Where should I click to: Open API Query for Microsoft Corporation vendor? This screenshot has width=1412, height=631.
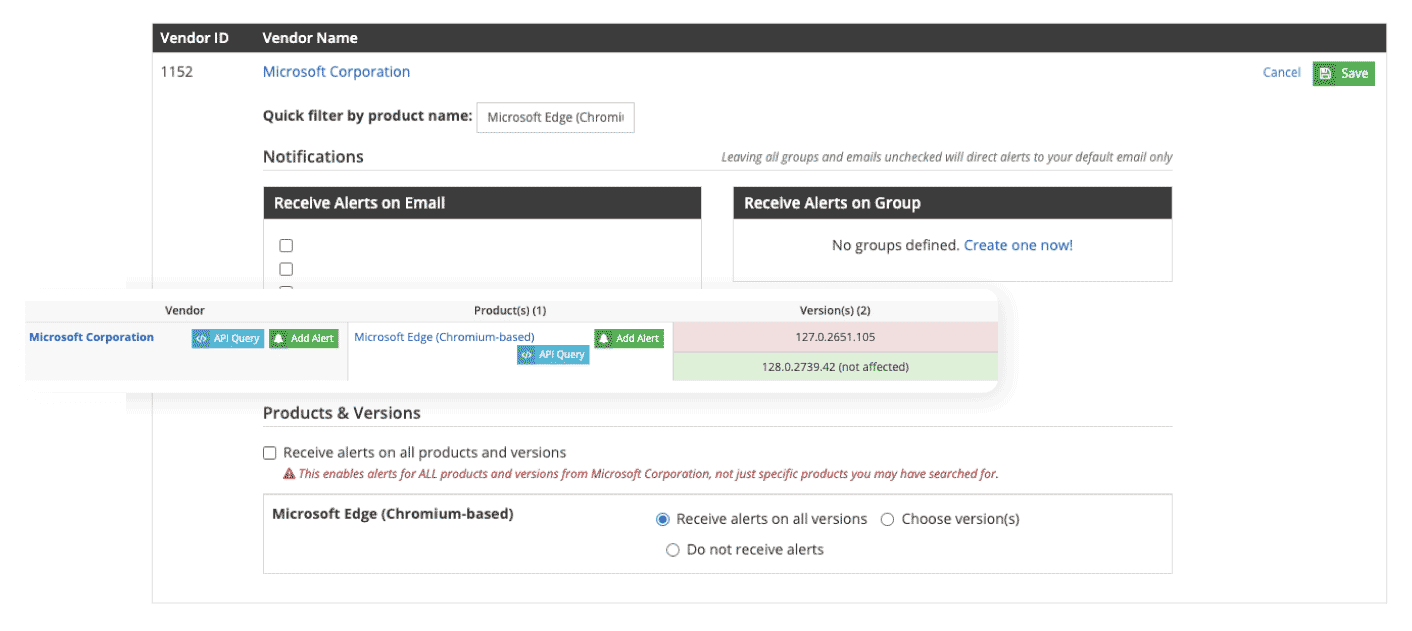228,338
